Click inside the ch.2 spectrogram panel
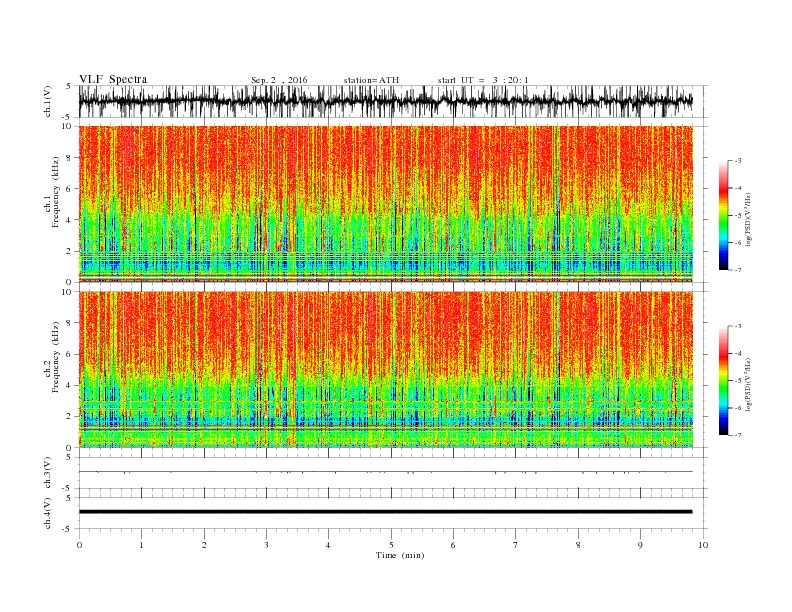Image resolution: width=792 pixels, height=612 pixels. click(385, 369)
